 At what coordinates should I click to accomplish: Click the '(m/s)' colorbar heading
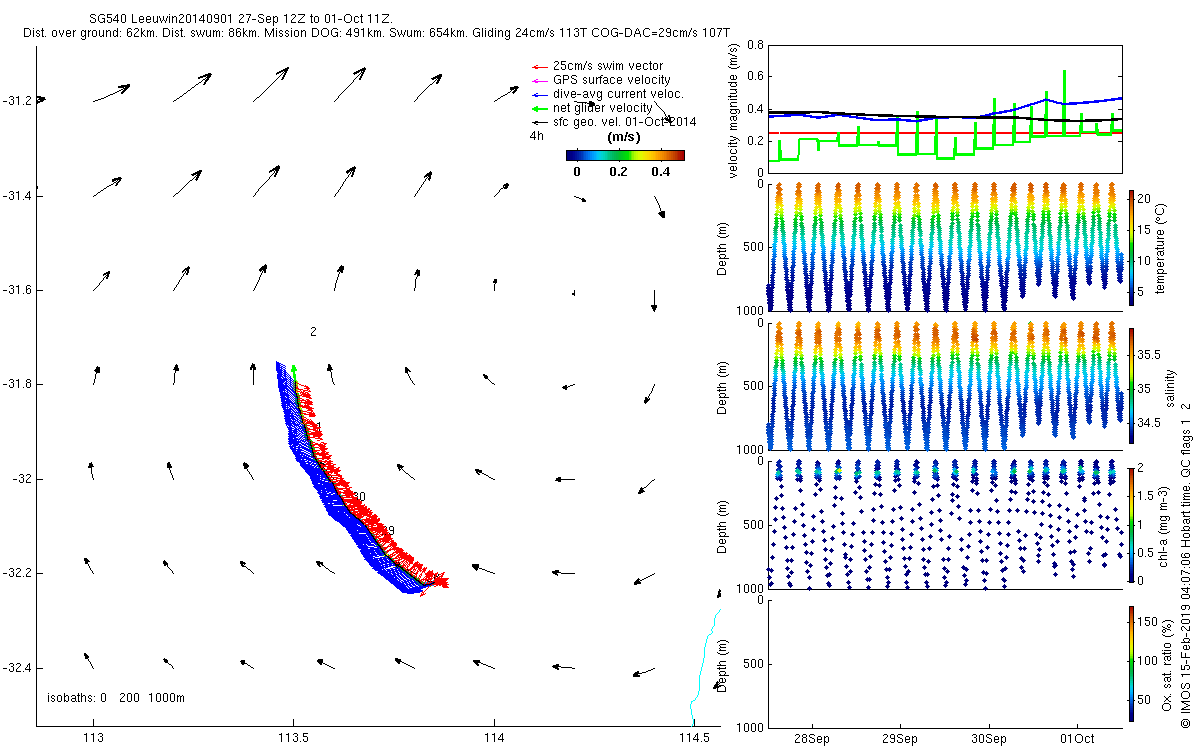625,137
